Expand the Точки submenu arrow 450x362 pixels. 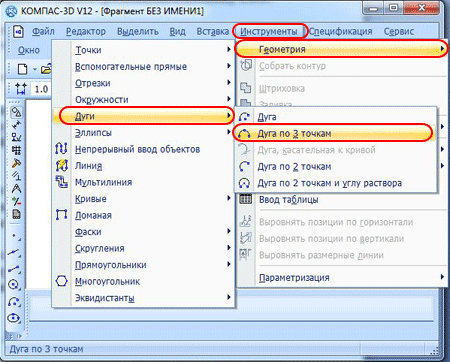tap(229, 49)
